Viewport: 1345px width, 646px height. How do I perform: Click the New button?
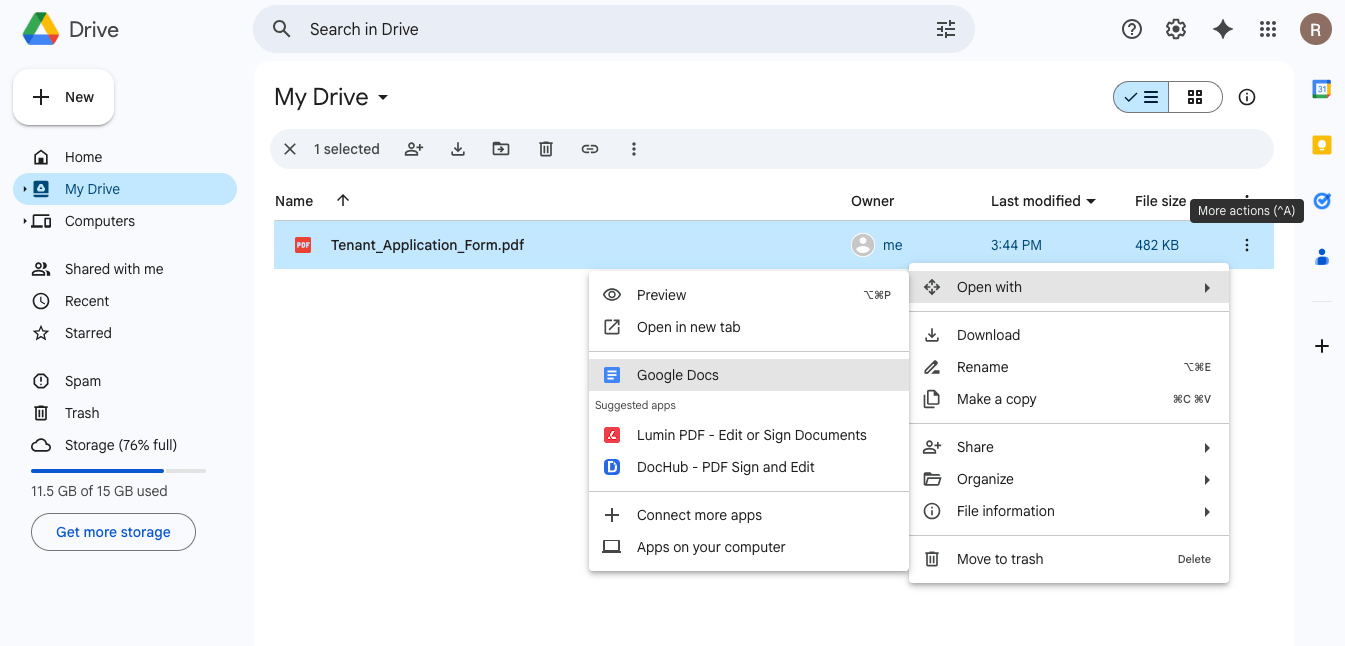click(x=63, y=97)
